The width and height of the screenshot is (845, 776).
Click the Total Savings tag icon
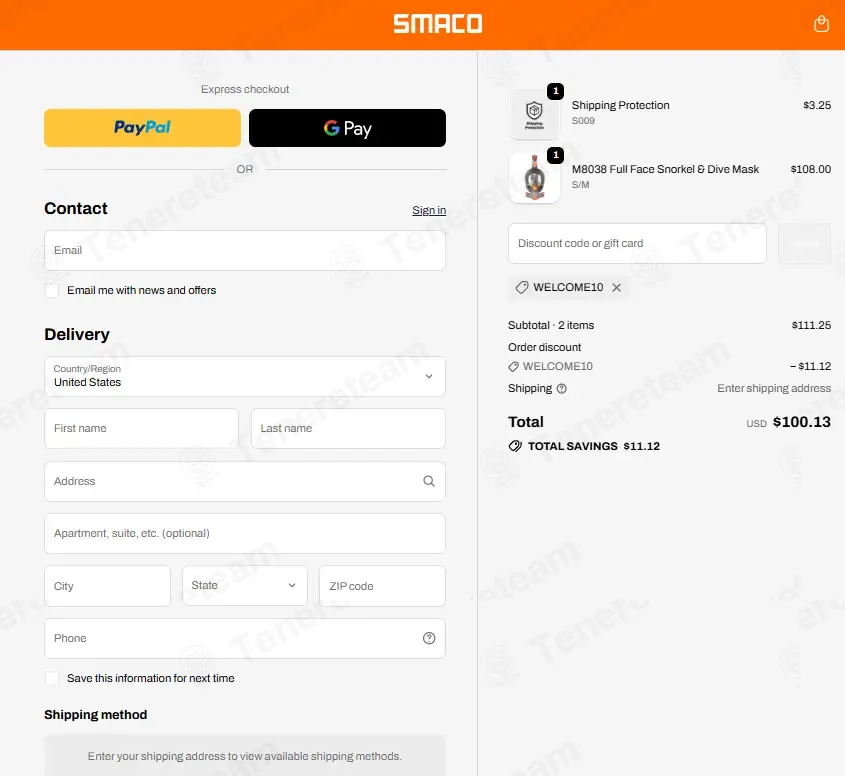515,446
